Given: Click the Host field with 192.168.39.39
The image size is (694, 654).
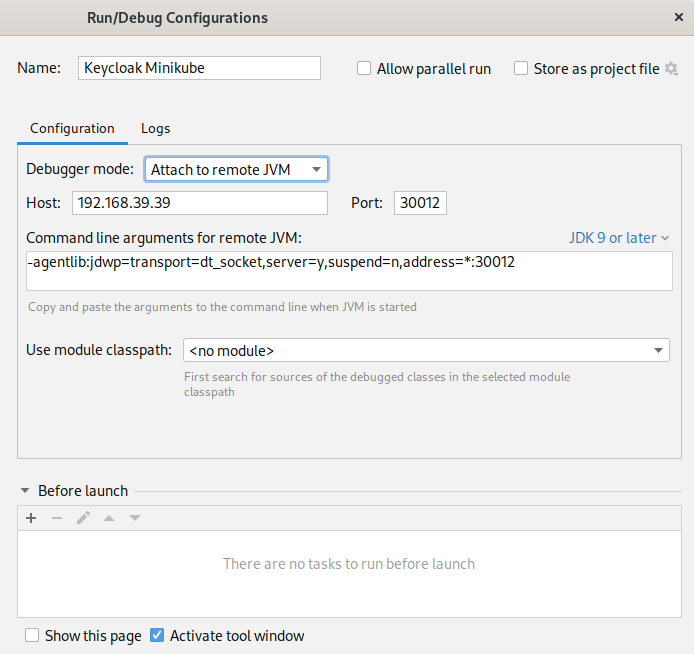Looking at the screenshot, I should pos(200,203).
